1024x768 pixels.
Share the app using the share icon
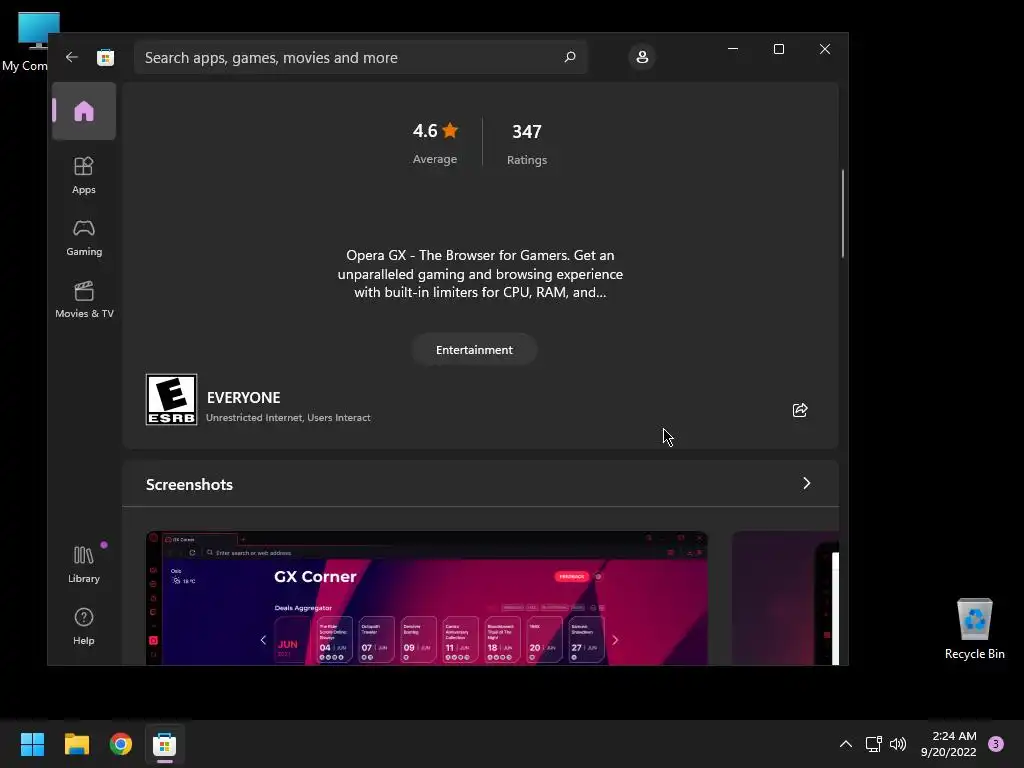(x=800, y=410)
